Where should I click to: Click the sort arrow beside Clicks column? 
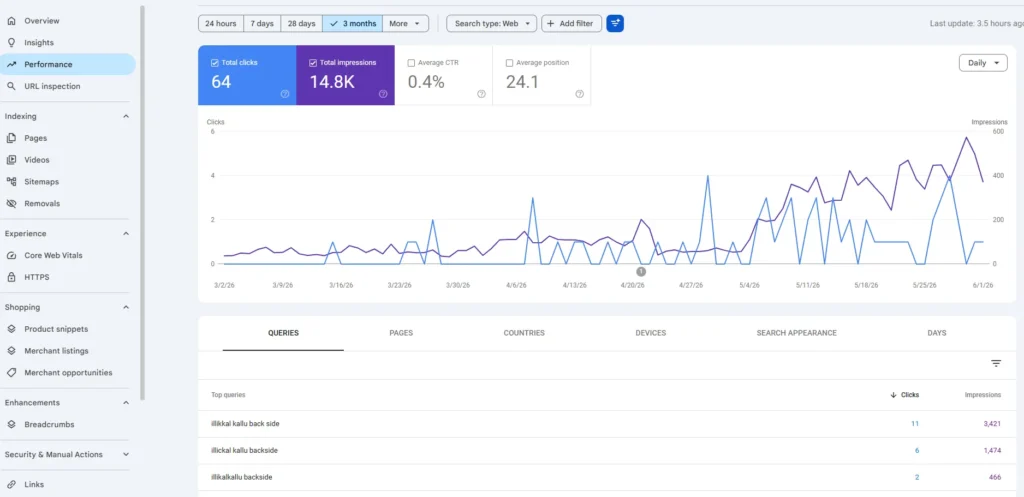tap(893, 395)
